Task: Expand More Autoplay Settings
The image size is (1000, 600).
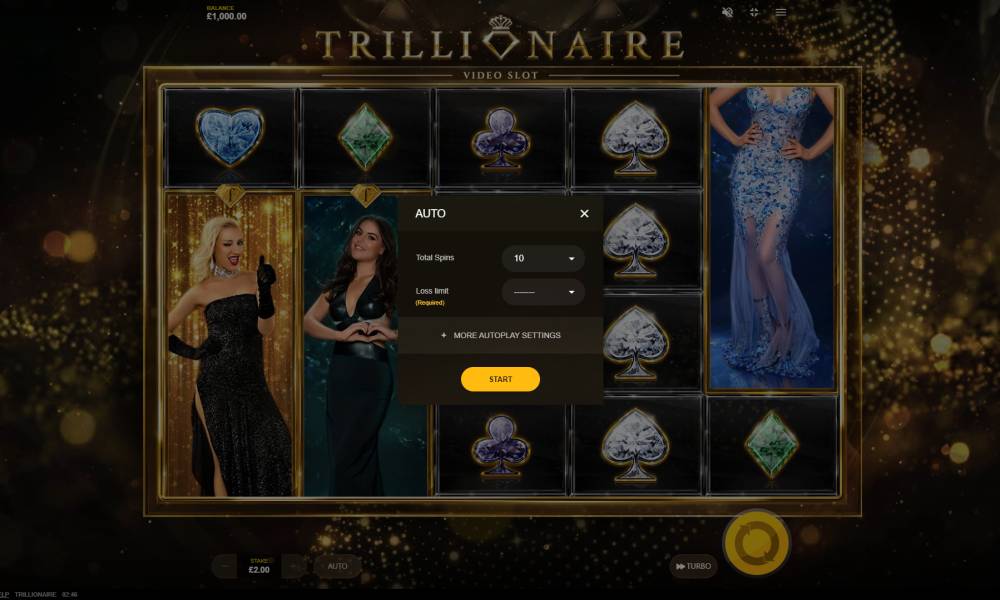Action: click(x=501, y=335)
